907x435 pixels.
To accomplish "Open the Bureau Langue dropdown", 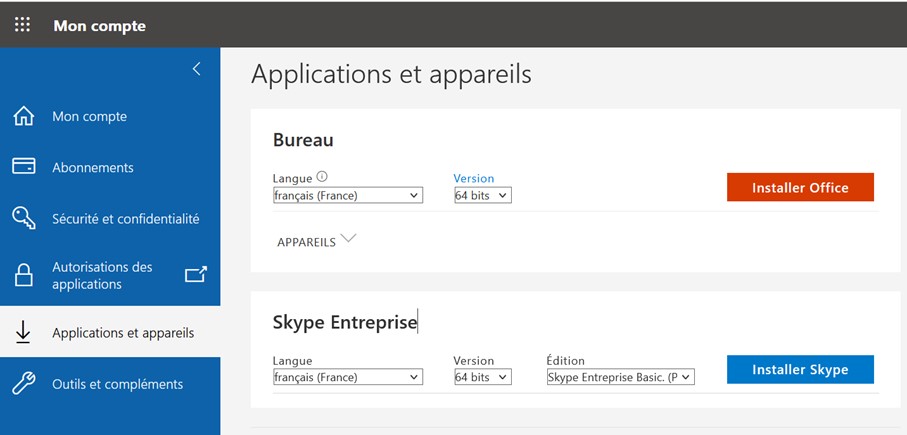I will (347, 196).
